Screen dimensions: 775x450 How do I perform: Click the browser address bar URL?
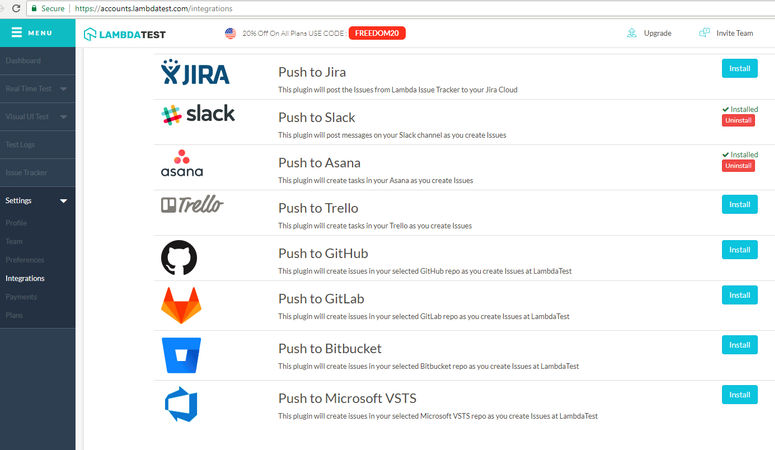[x=154, y=8]
